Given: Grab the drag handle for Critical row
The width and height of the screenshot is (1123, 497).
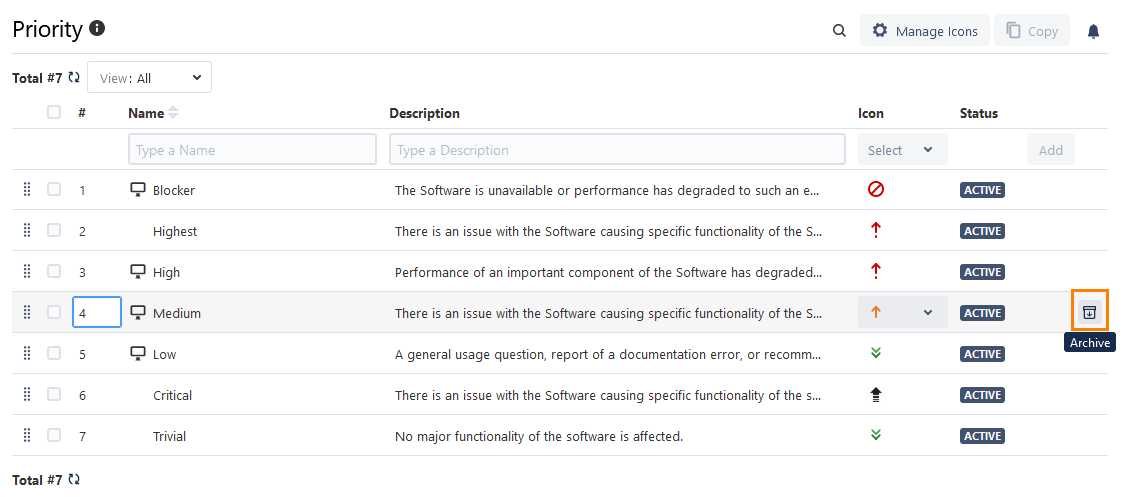Looking at the screenshot, I should click(x=27, y=394).
